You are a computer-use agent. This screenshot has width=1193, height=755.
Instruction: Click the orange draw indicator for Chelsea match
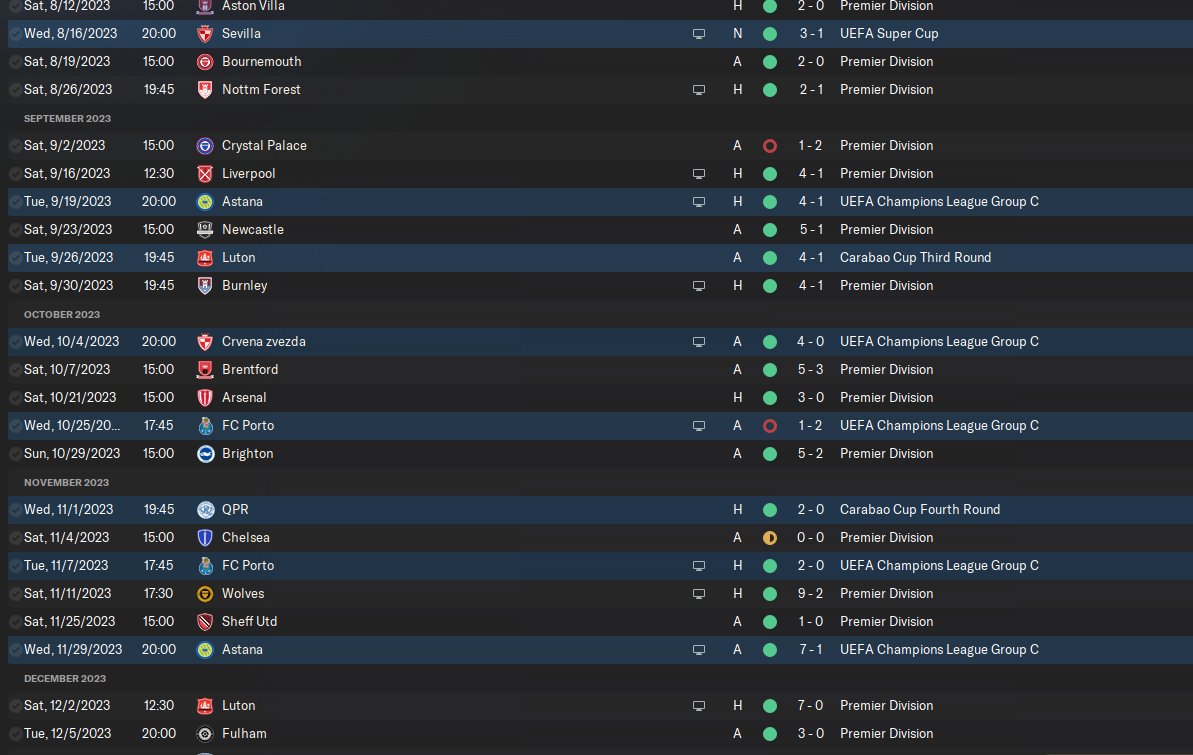tap(770, 537)
